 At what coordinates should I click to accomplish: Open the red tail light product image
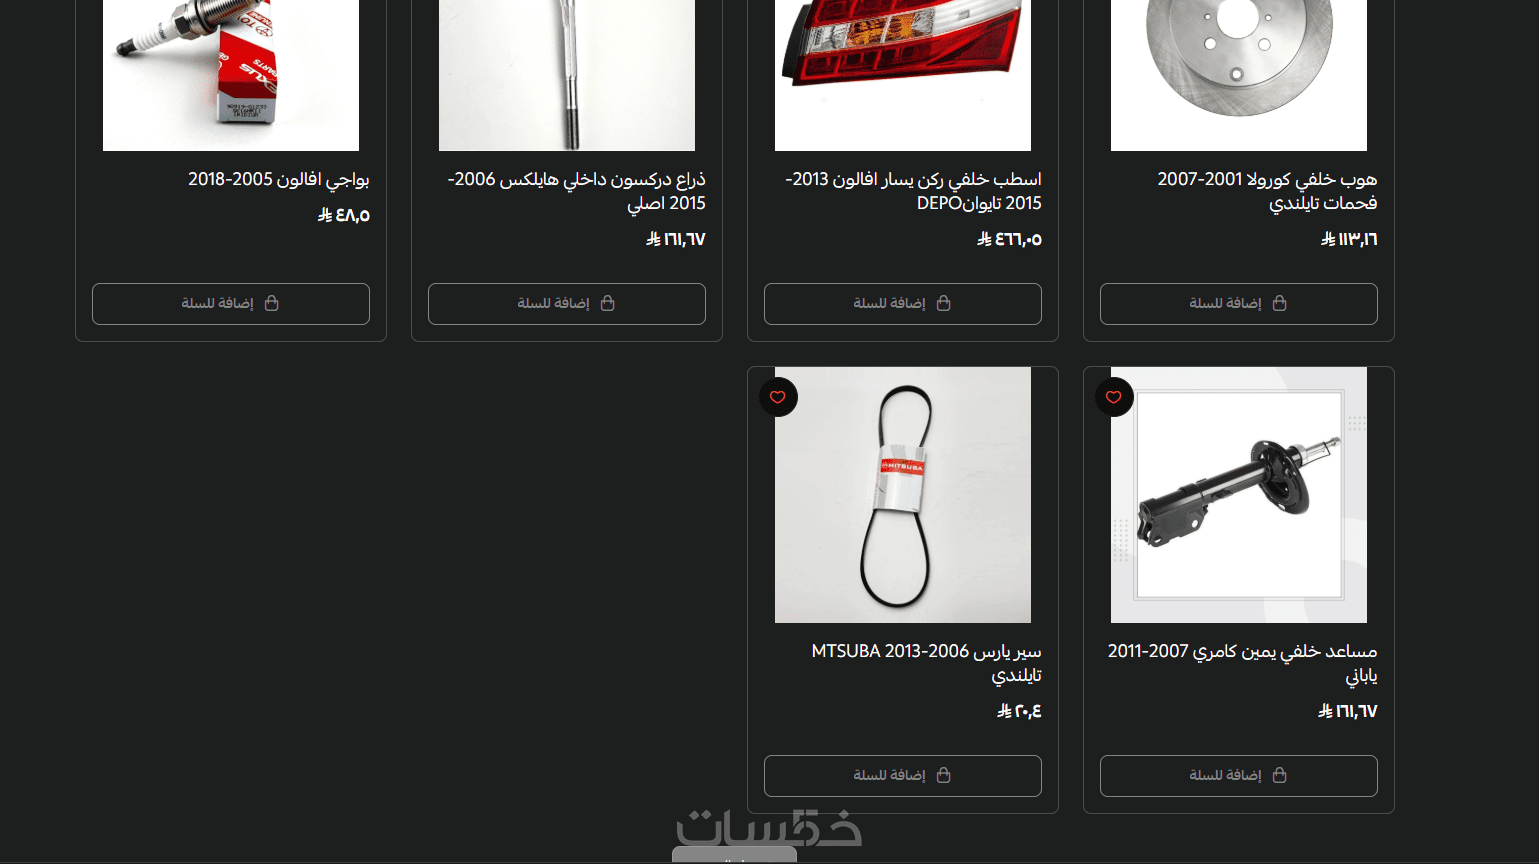coord(903,75)
